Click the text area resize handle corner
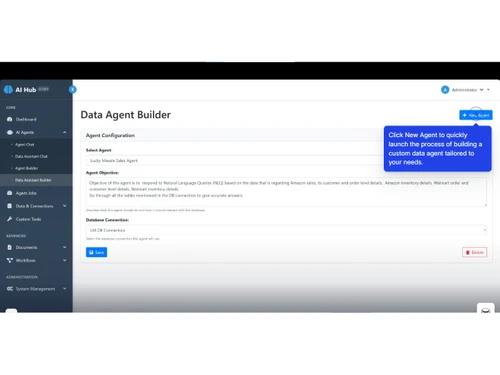 (485, 205)
